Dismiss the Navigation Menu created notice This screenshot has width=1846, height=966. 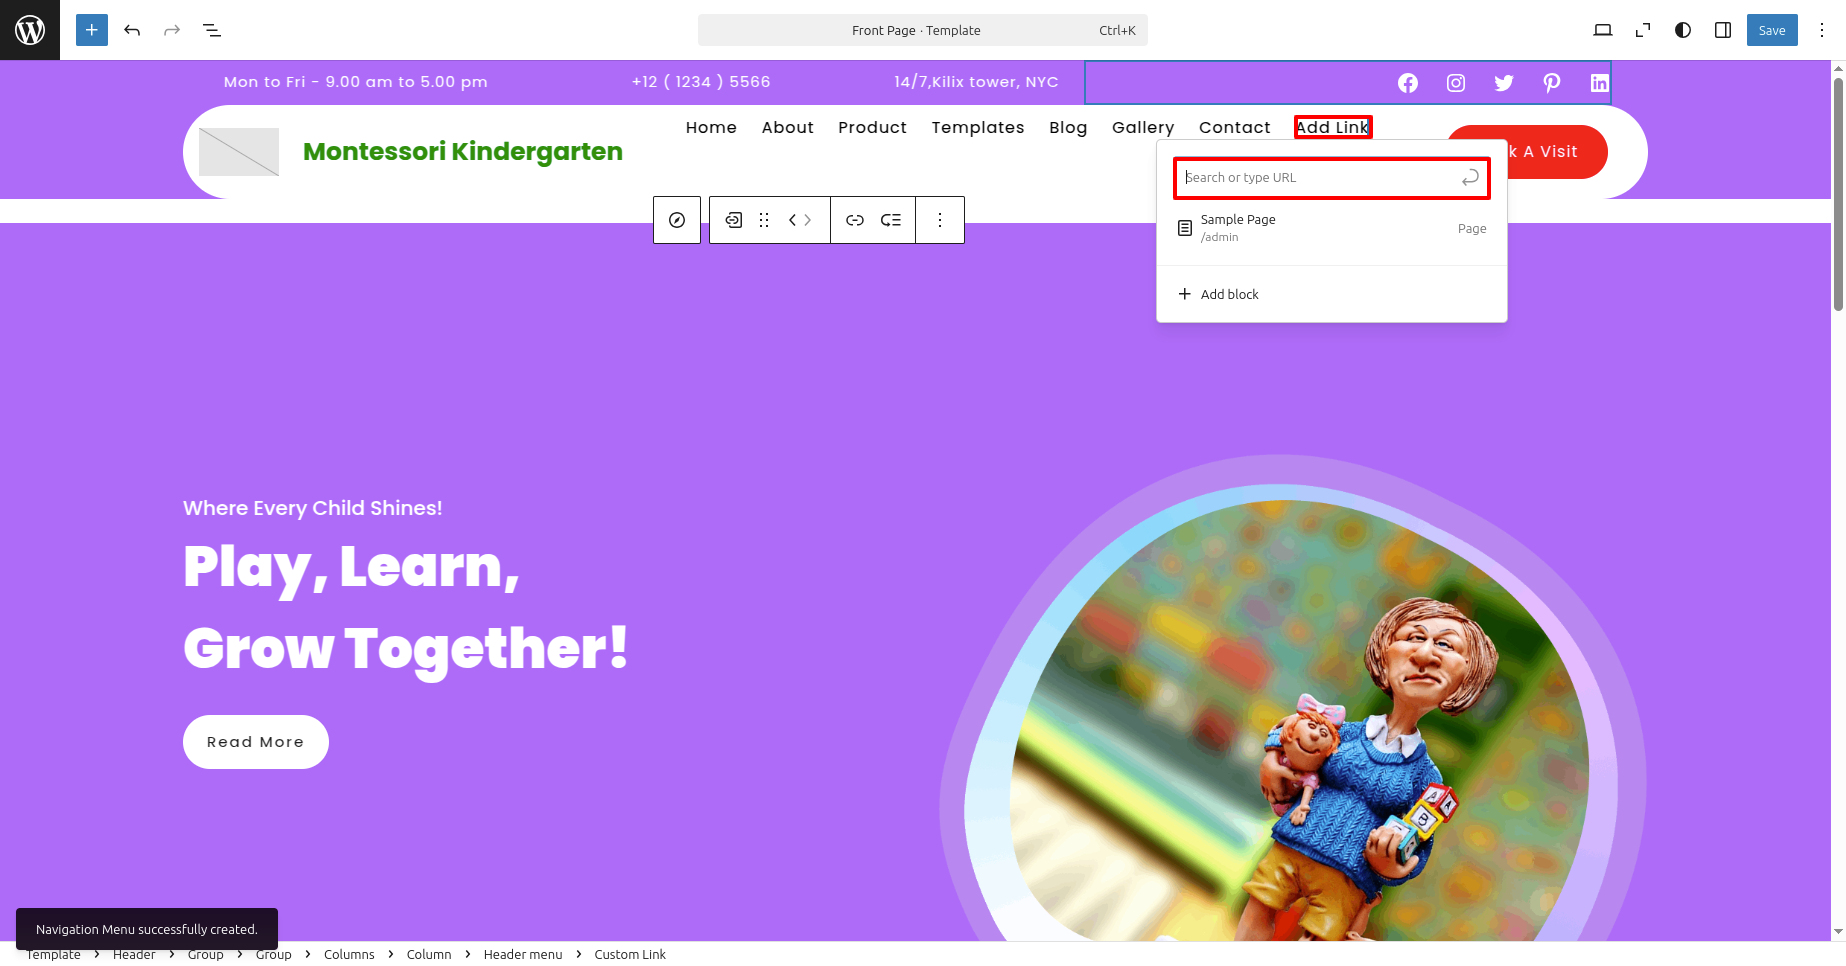coord(147,929)
